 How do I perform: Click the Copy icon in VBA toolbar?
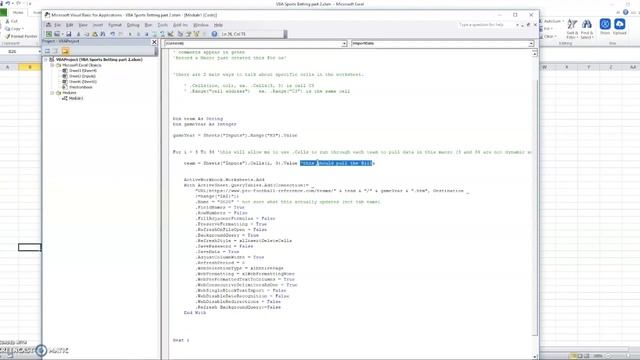(x=87, y=34)
